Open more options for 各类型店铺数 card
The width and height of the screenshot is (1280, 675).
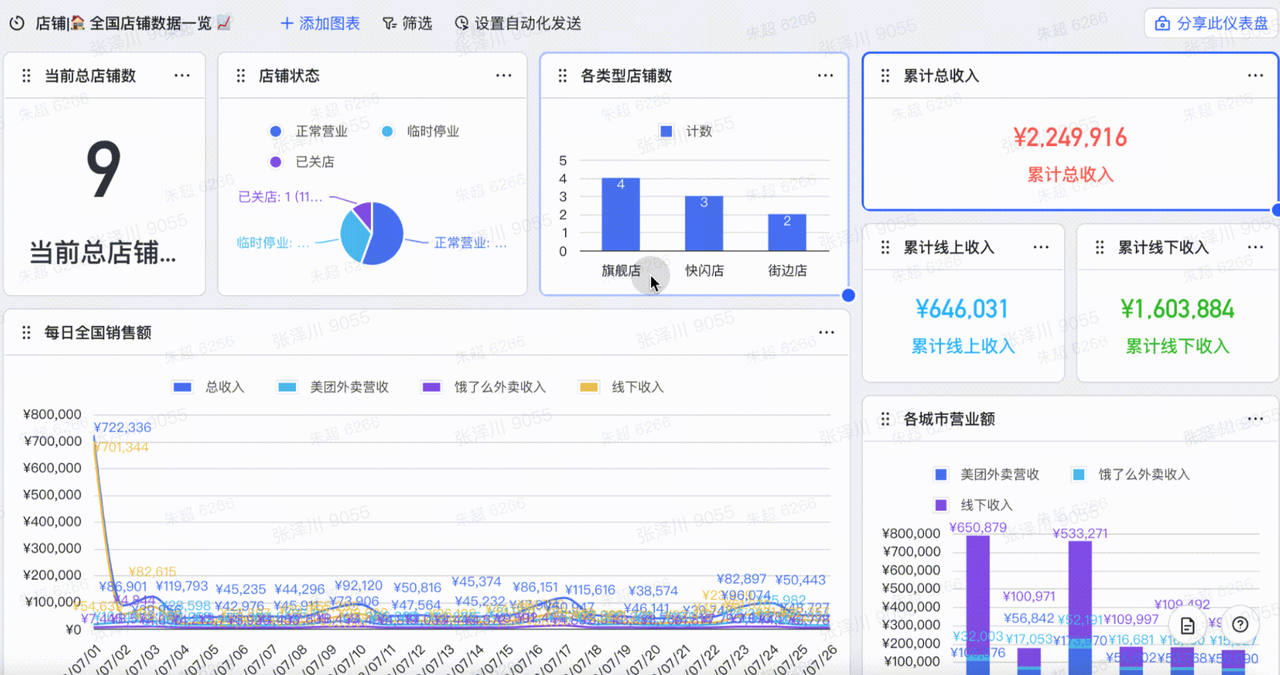(x=825, y=76)
